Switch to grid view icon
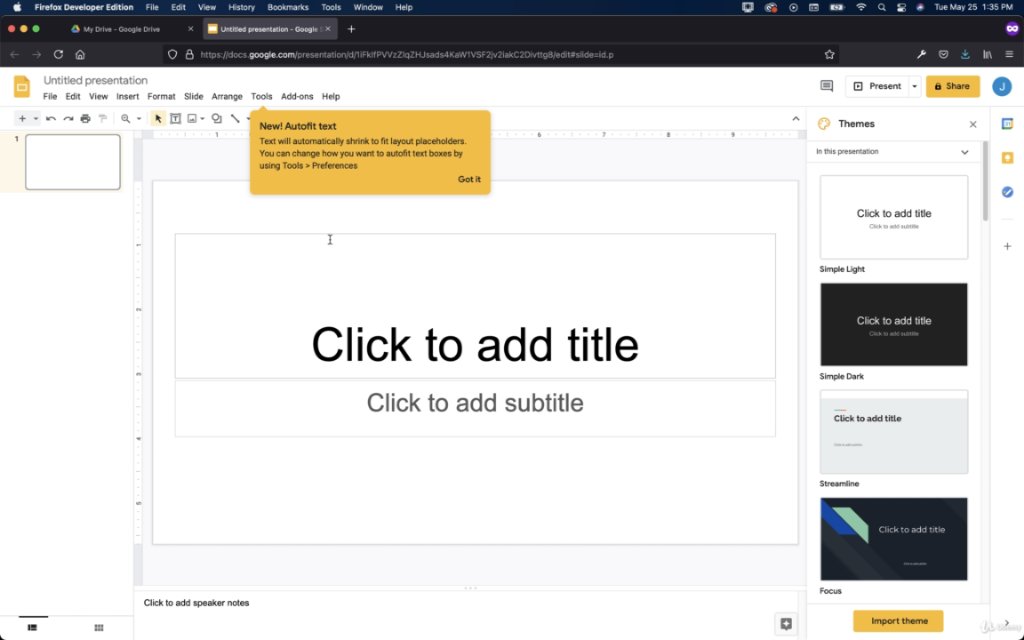The height and width of the screenshot is (640, 1024). point(99,628)
